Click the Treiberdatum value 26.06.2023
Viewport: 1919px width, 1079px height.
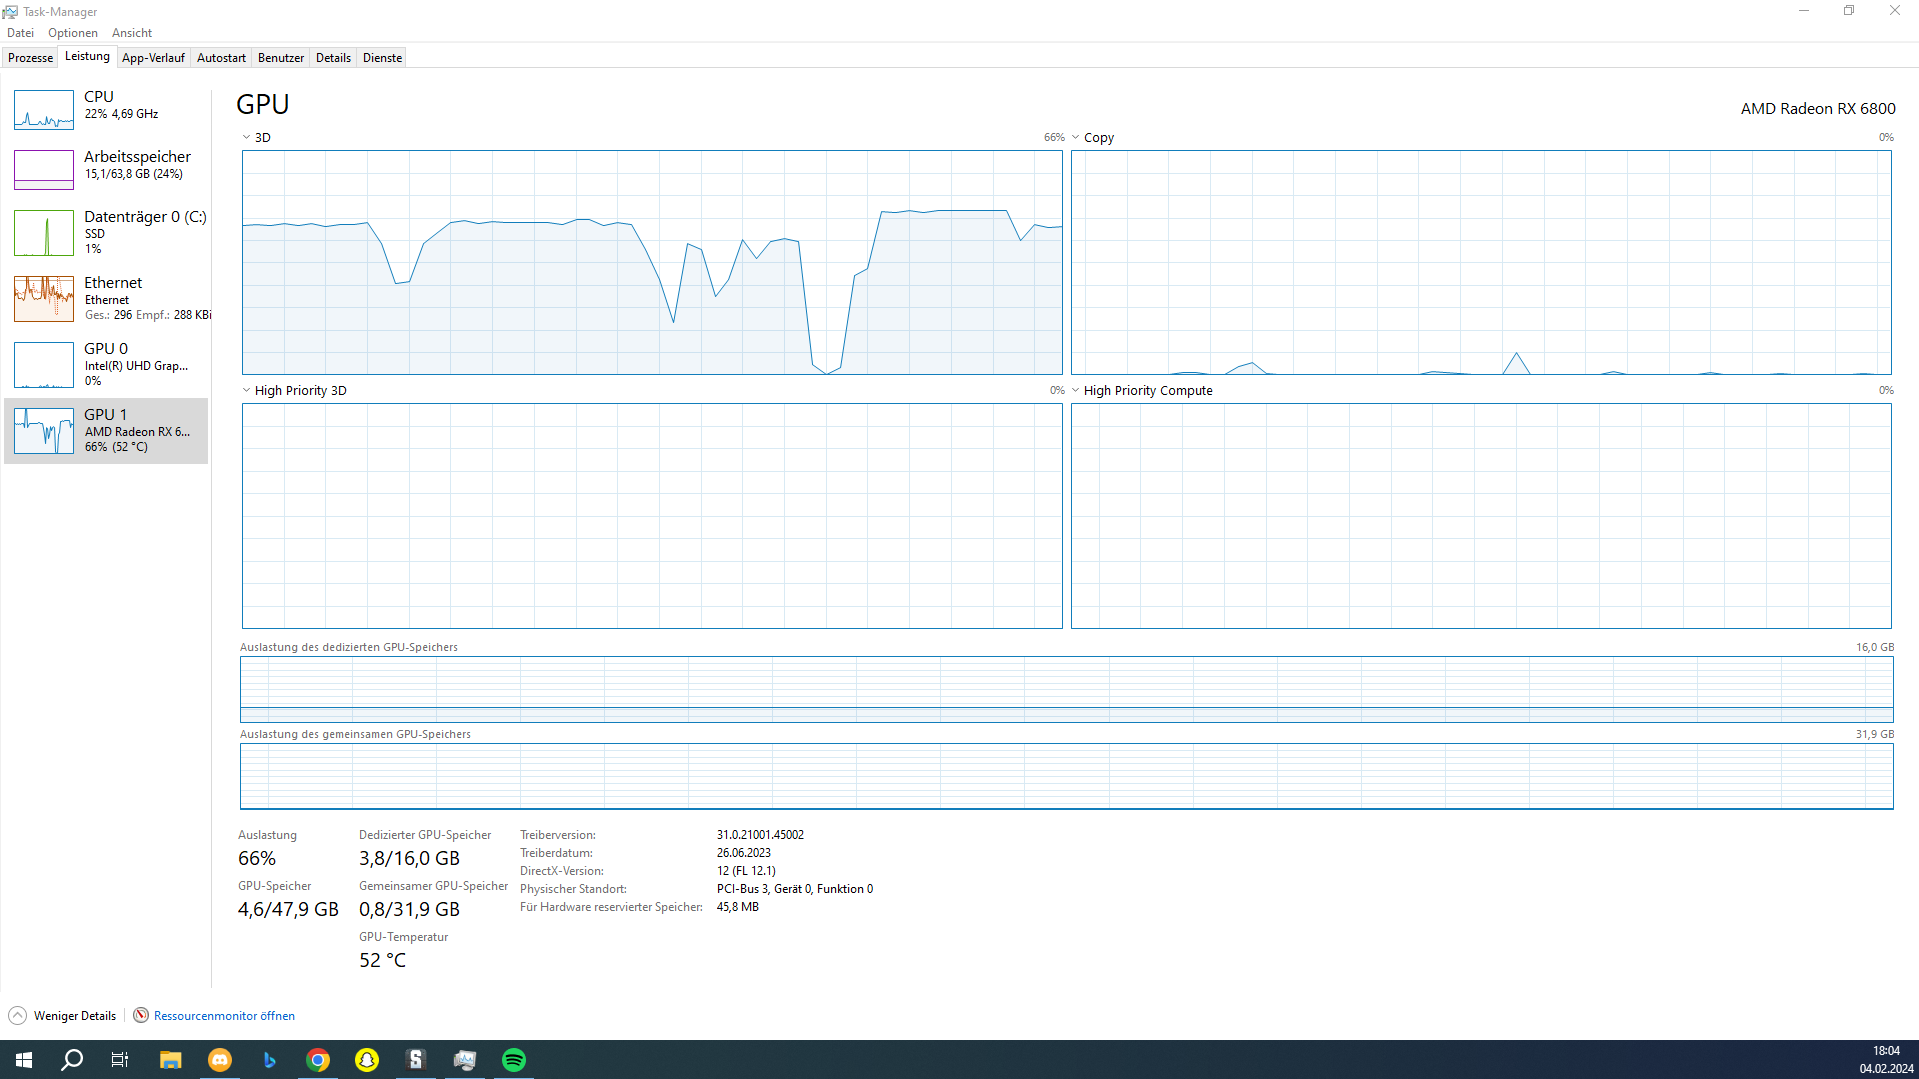click(743, 853)
